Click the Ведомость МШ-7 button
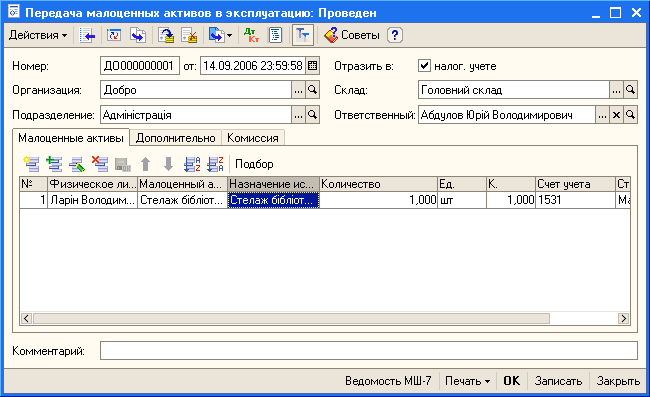 [388, 381]
